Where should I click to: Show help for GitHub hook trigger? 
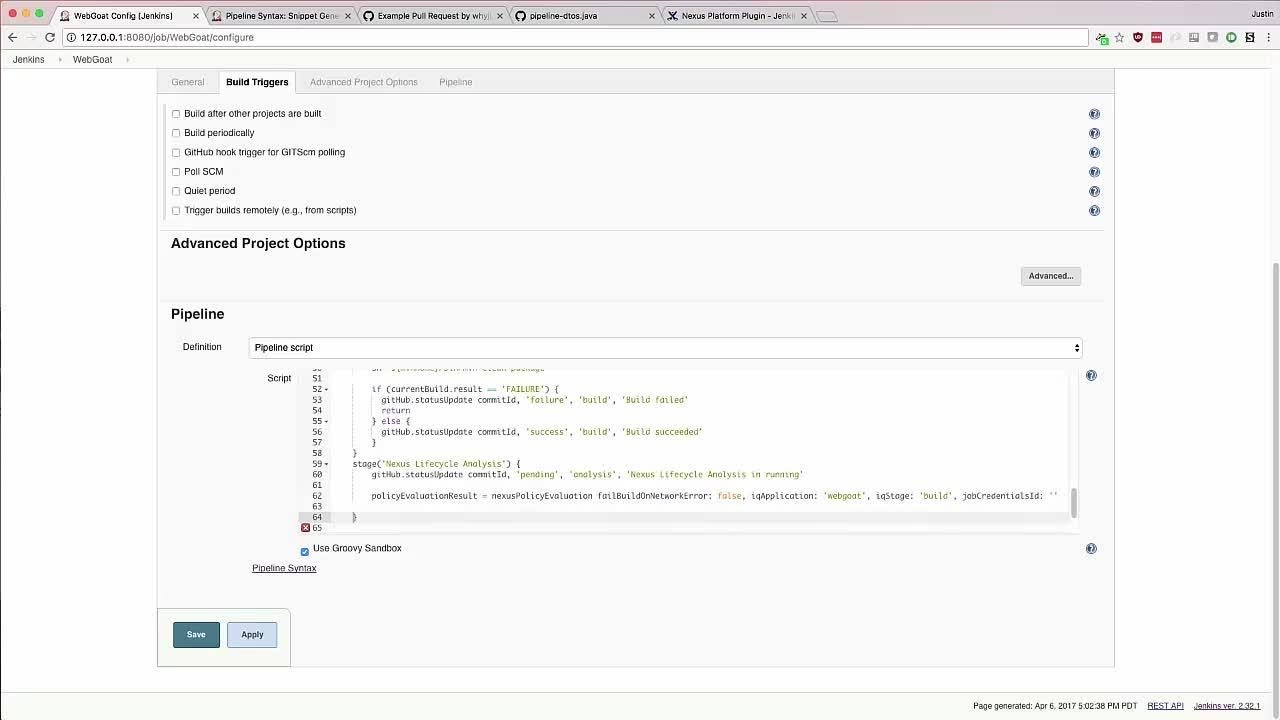(1094, 153)
